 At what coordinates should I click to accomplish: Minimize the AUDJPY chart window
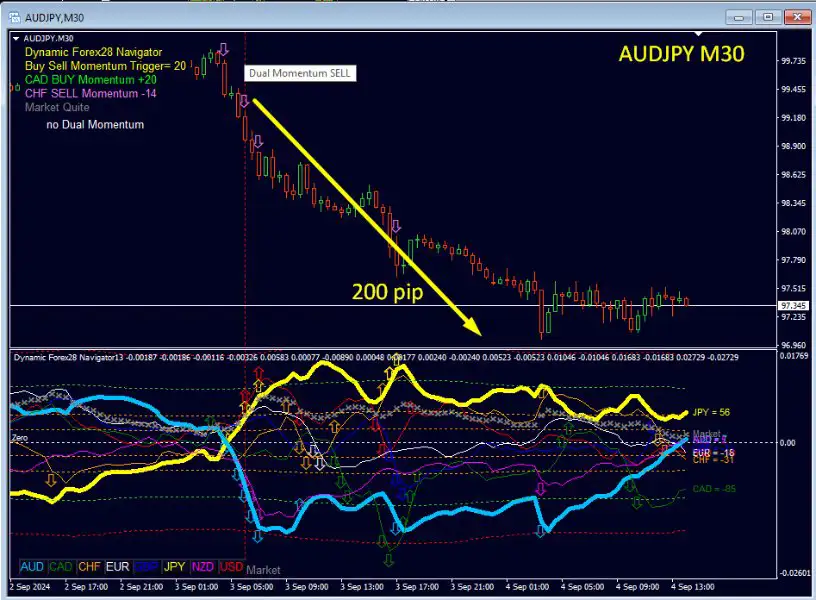pos(740,17)
